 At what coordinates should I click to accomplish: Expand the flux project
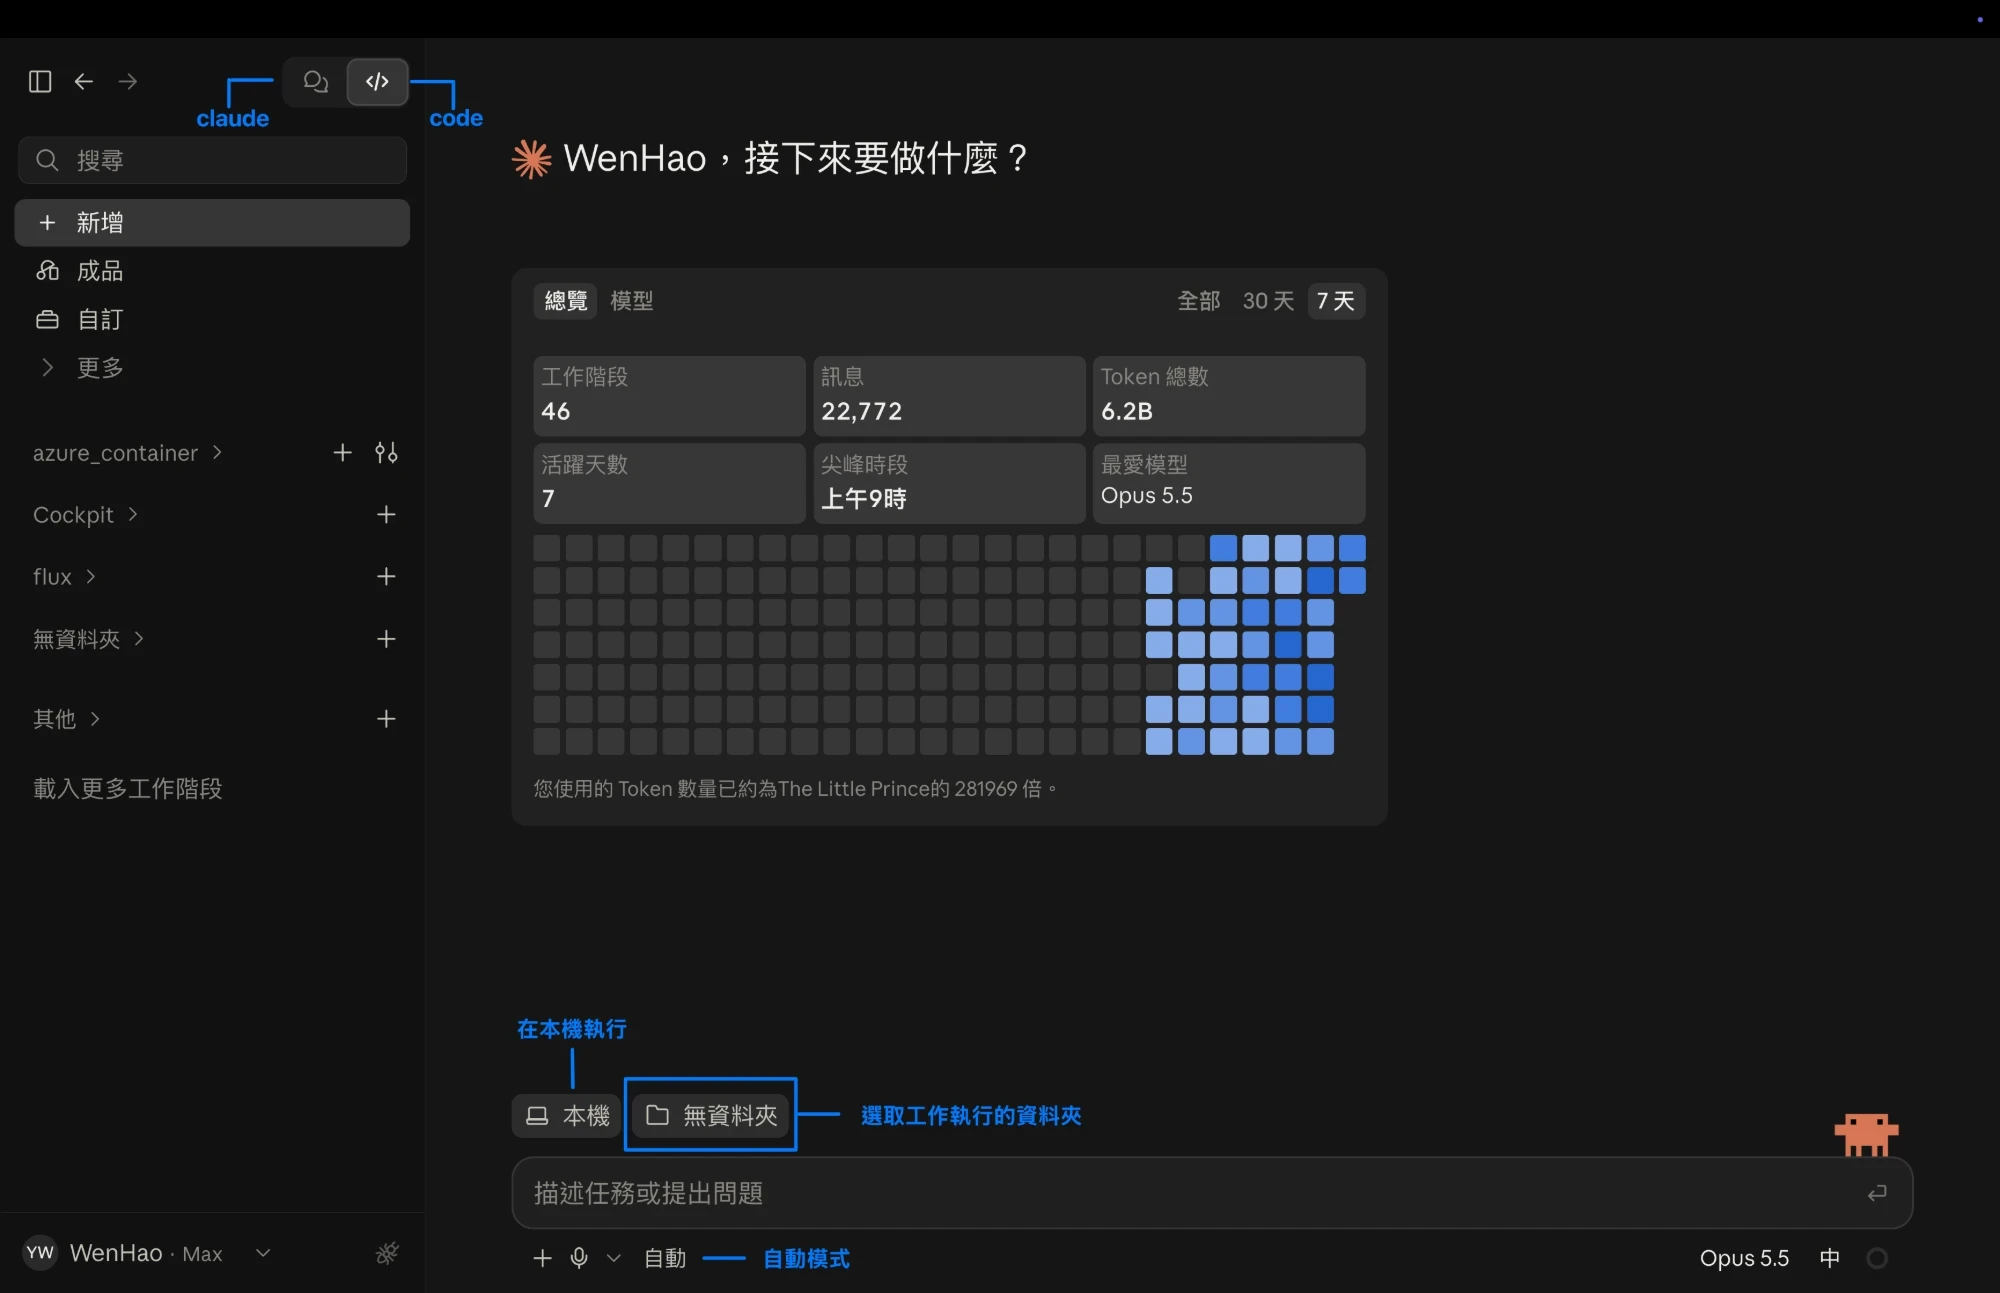pos(64,577)
